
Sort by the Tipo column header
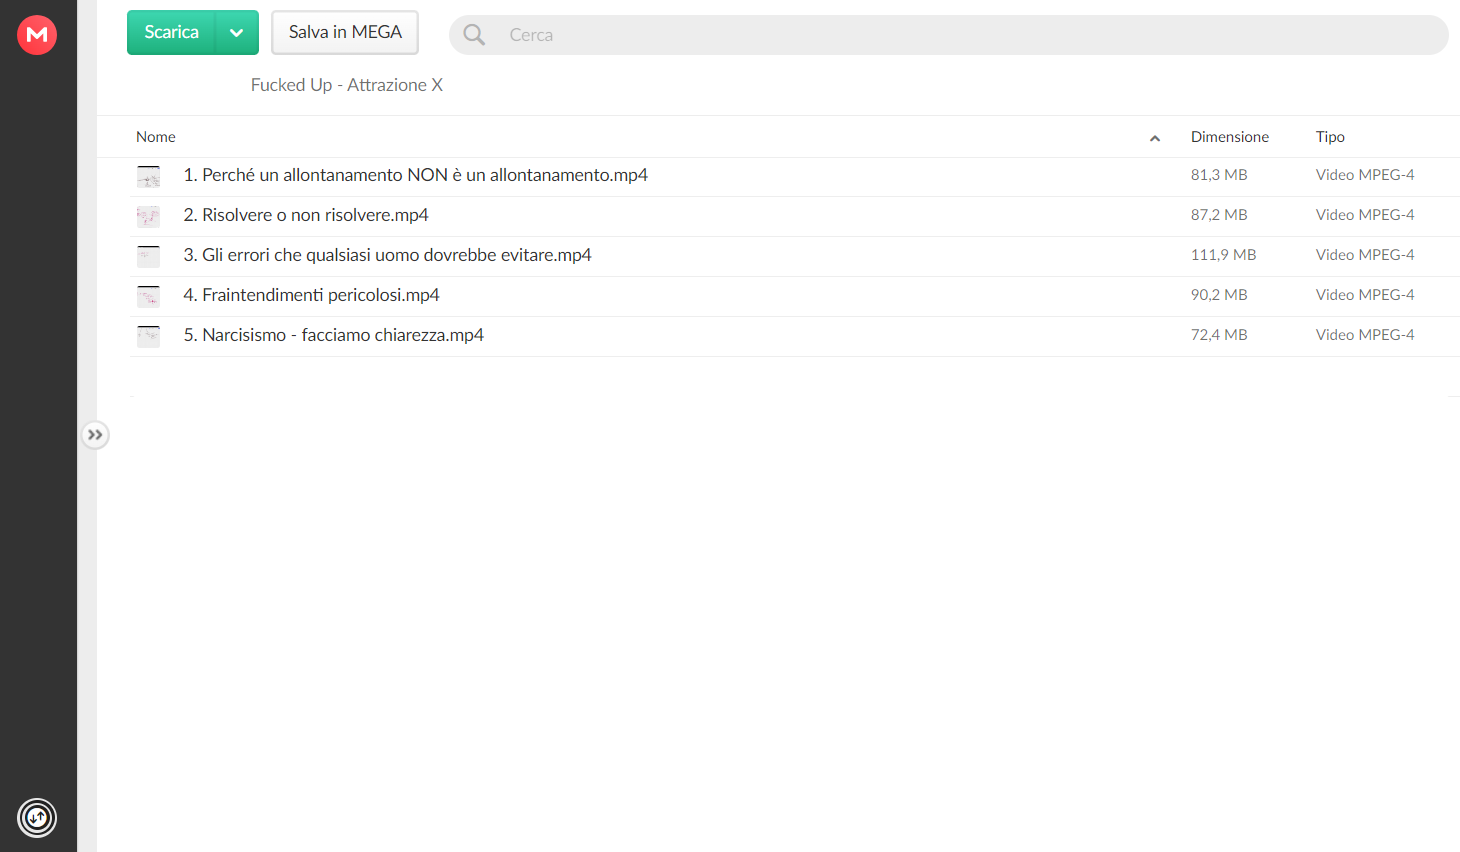[x=1330, y=137]
